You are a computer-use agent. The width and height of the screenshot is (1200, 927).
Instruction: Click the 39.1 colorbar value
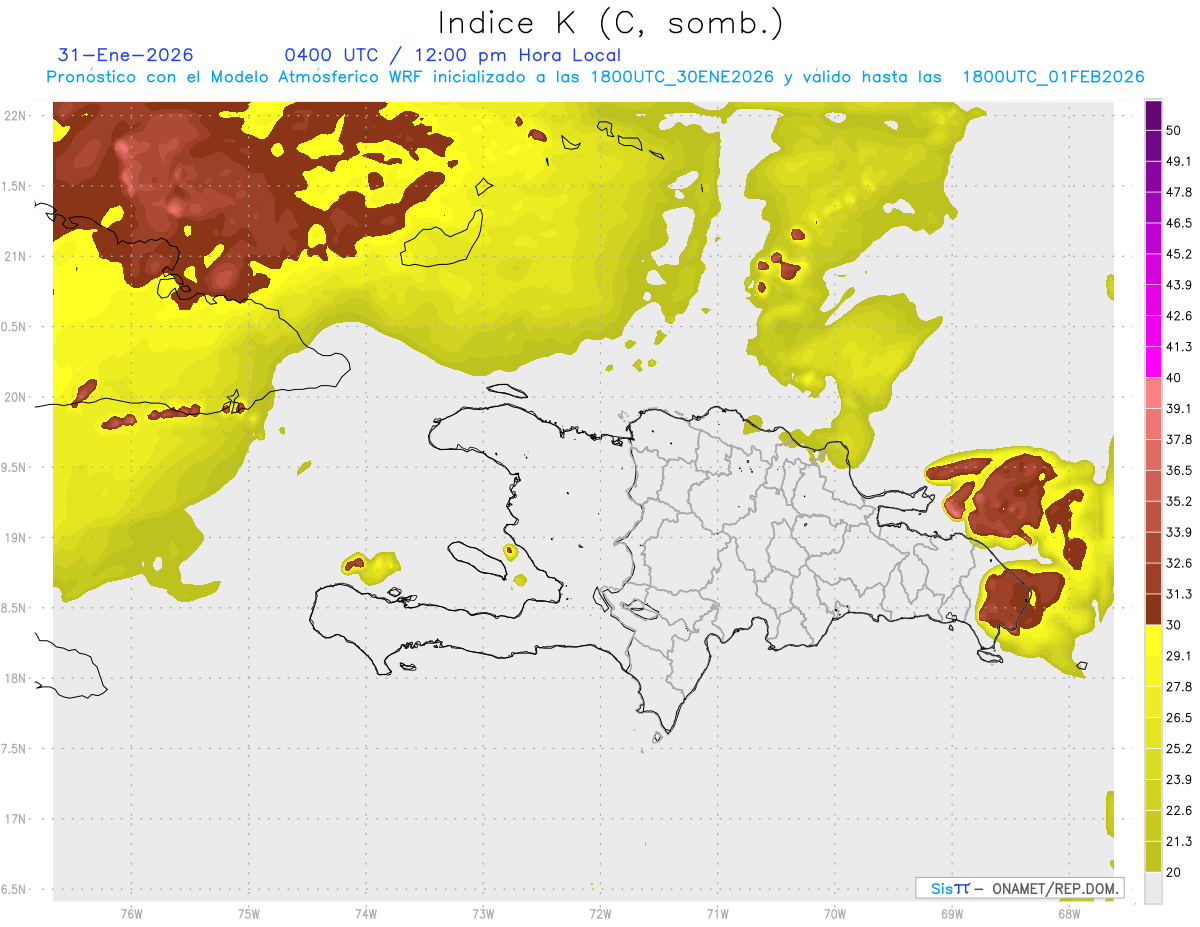[x=1179, y=409]
